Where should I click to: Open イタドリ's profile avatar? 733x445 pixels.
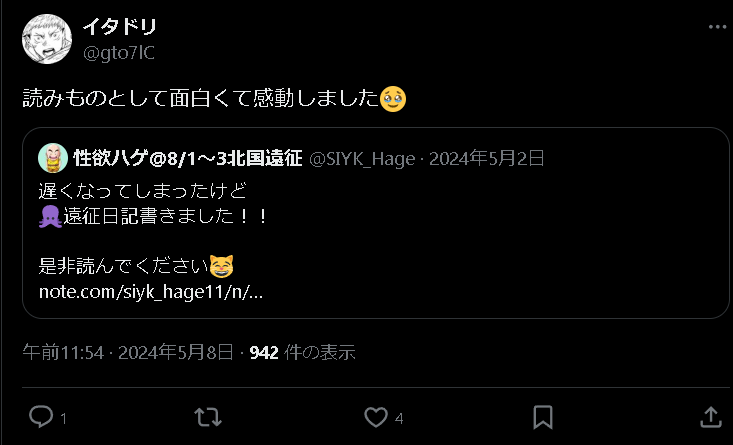pyautogui.click(x=47, y=39)
